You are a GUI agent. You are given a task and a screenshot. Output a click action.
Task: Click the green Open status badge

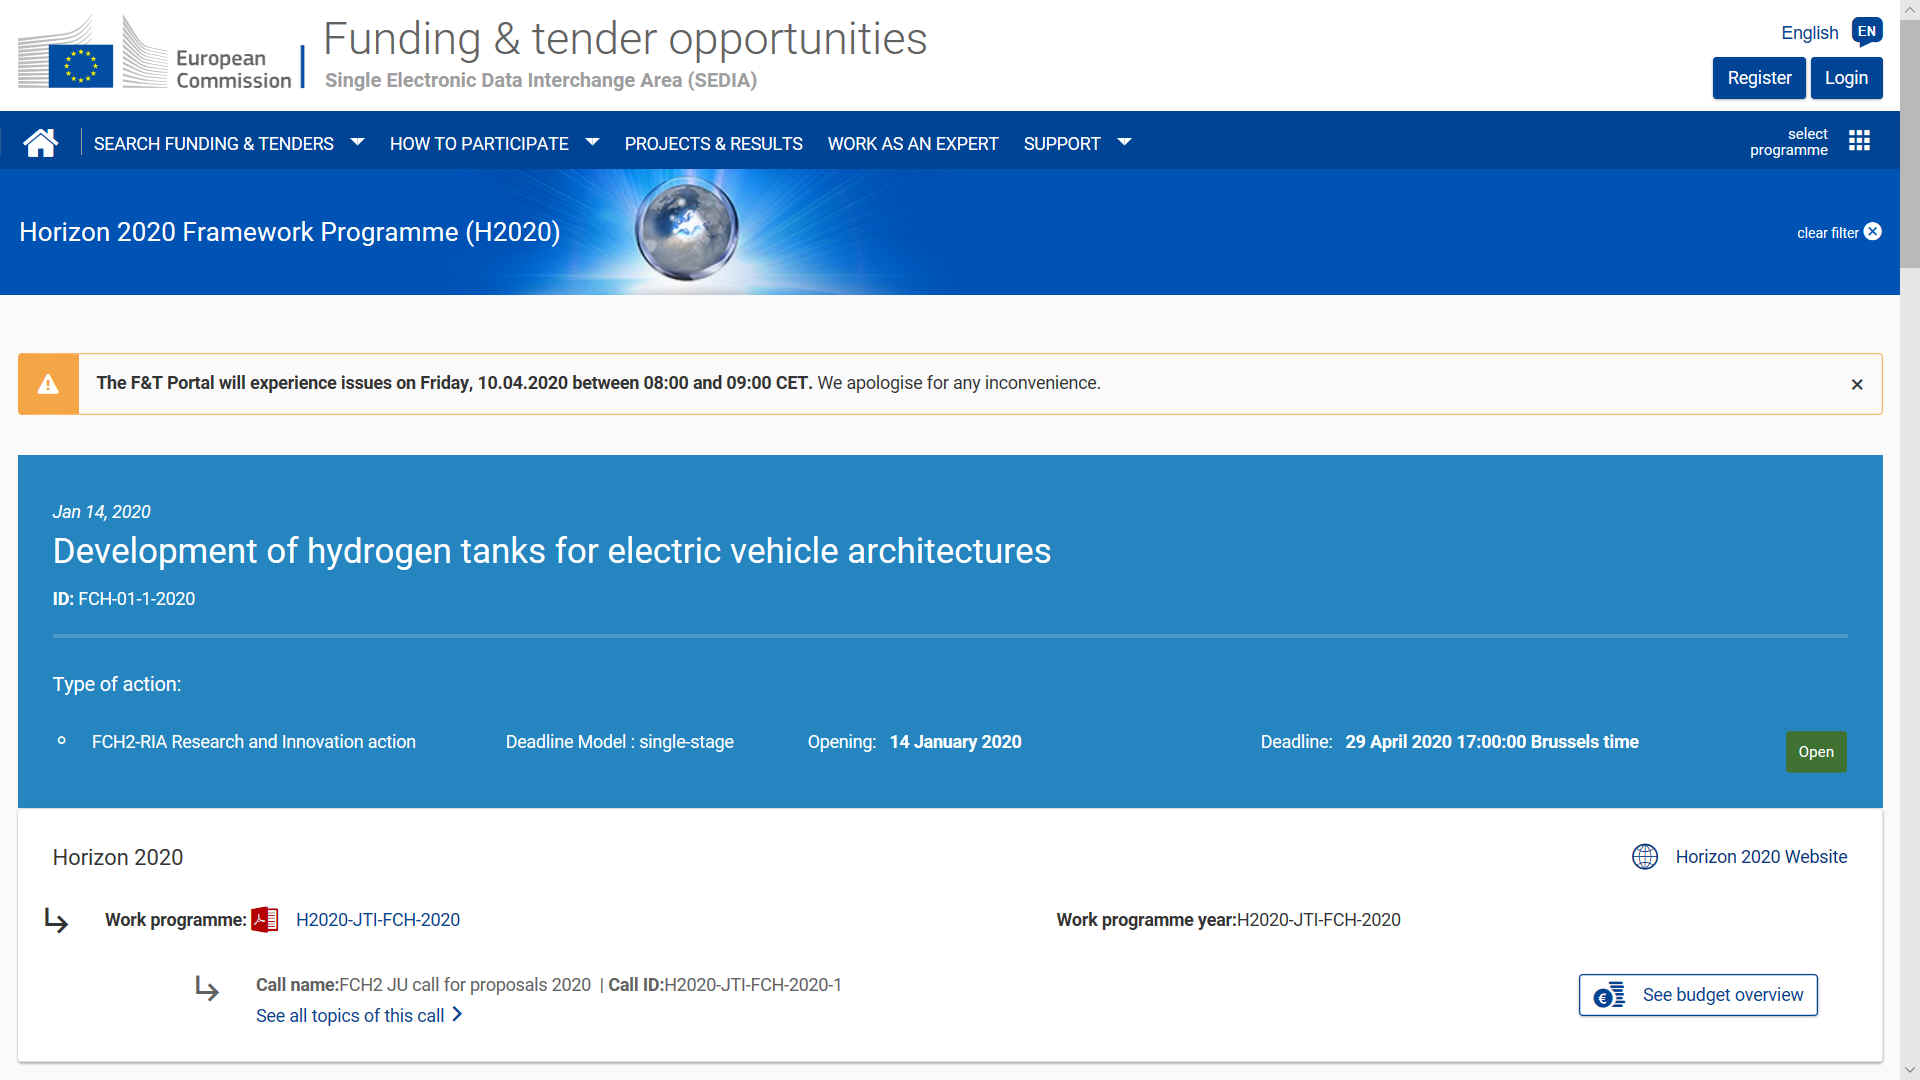point(1816,752)
